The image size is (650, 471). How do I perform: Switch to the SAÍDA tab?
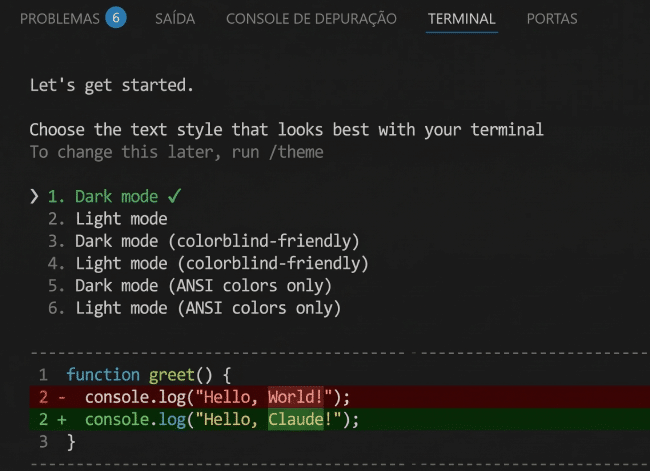point(175,19)
